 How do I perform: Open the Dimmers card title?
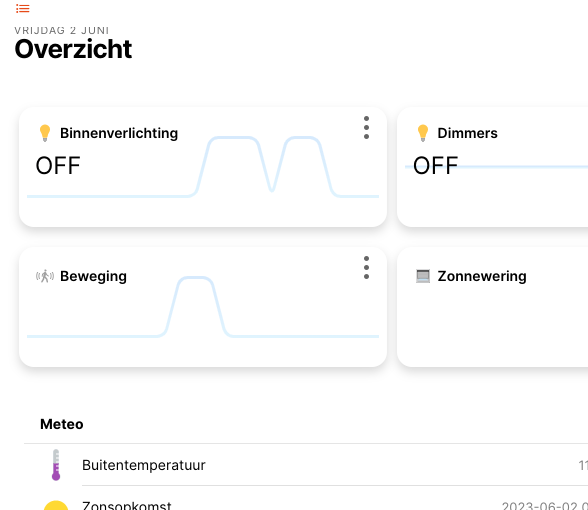point(467,133)
